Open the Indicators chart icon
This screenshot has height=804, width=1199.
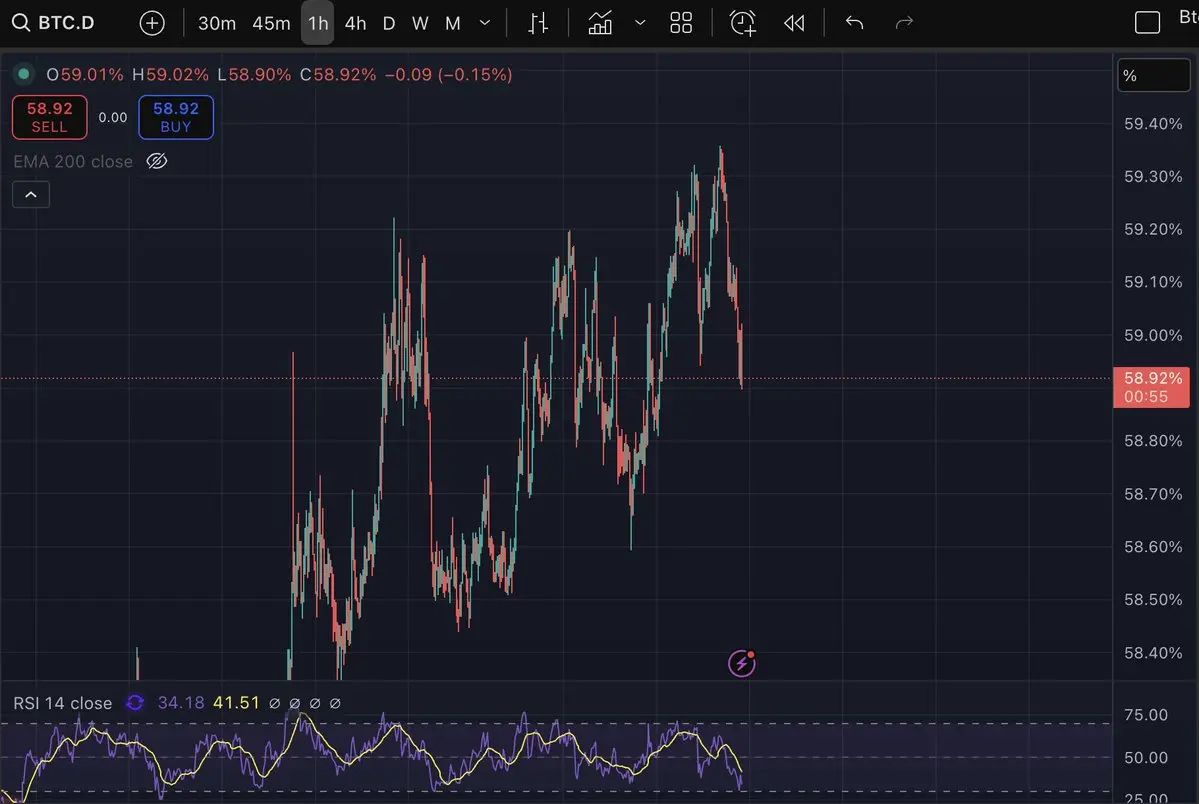coord(600,23)
